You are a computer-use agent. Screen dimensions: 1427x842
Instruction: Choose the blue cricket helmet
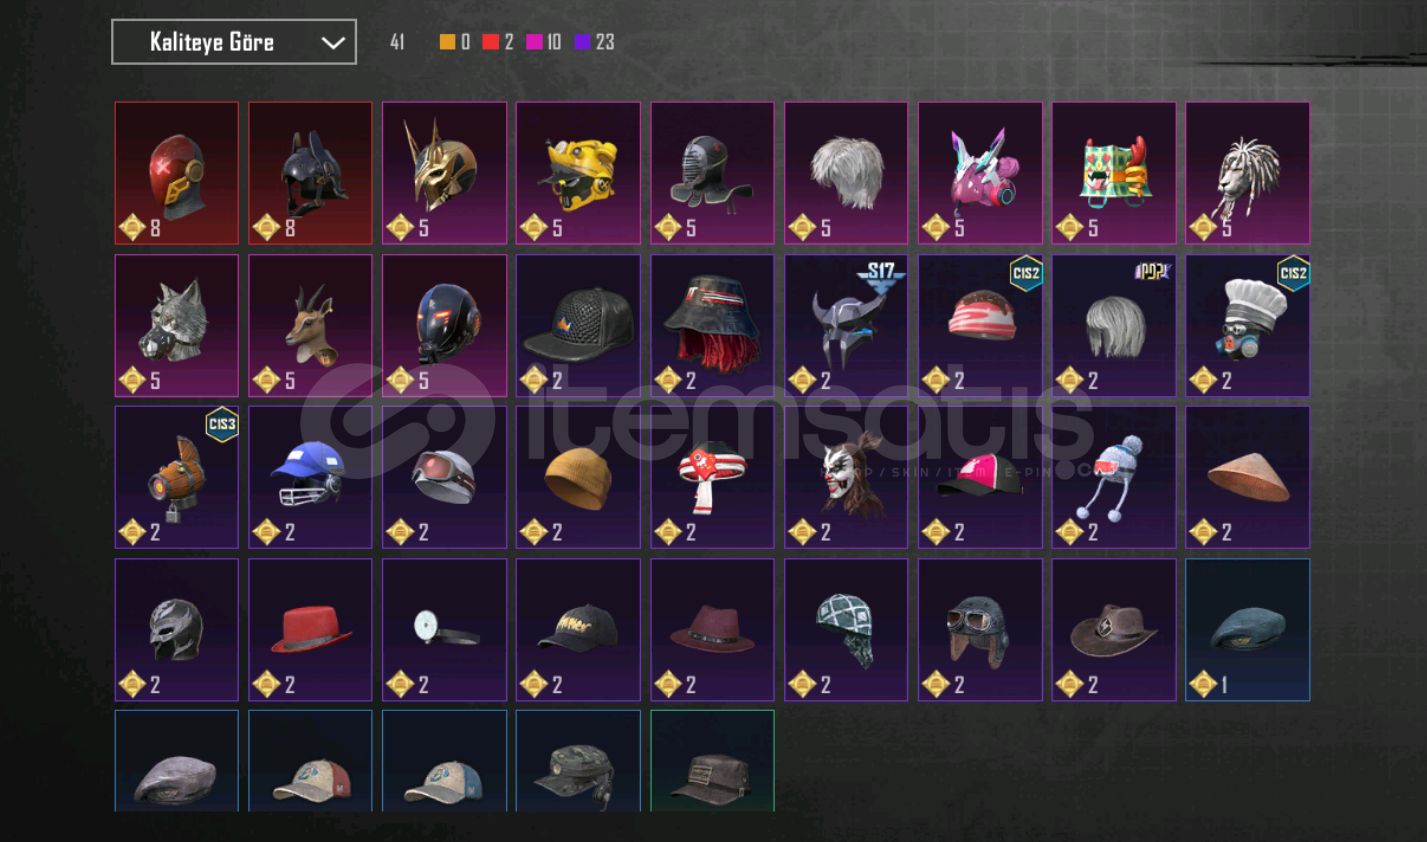[310, 477]
